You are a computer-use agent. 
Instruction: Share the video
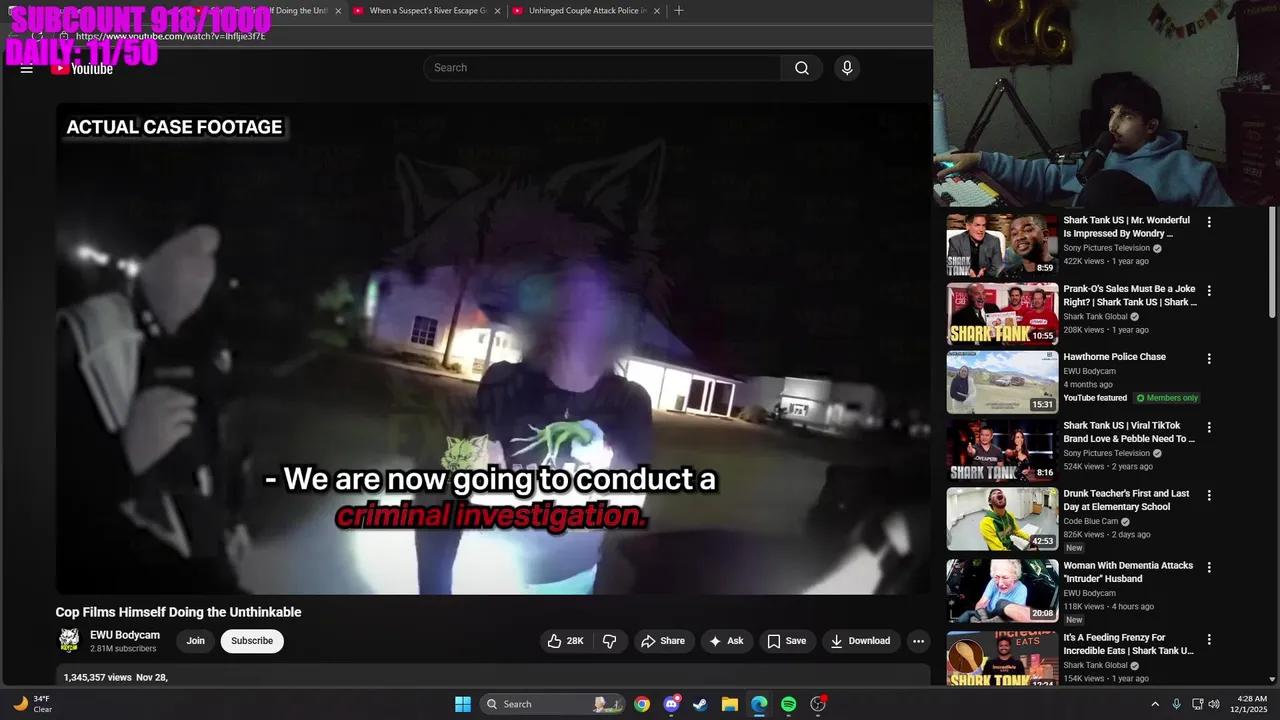(664, 640)
